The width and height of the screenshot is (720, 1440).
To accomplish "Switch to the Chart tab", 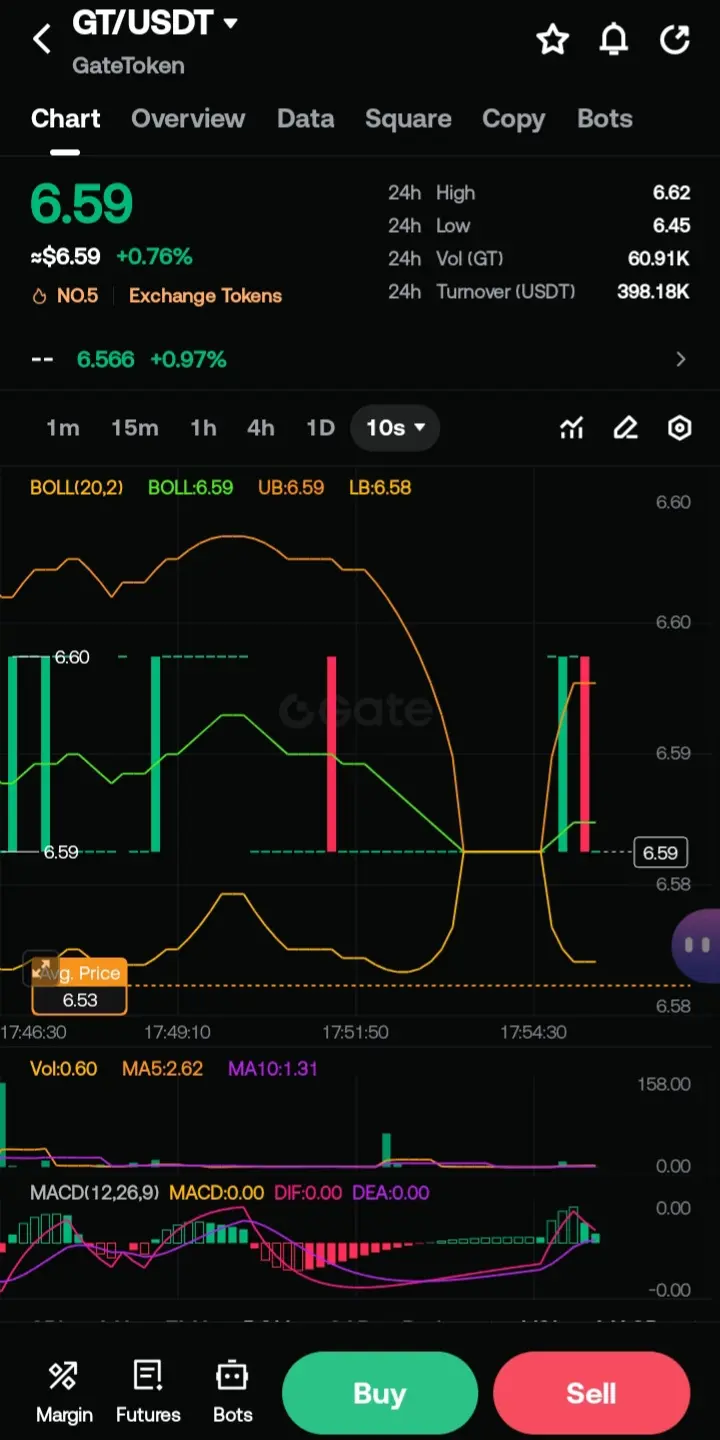I will pyautogui.click(x=66, y=119).
